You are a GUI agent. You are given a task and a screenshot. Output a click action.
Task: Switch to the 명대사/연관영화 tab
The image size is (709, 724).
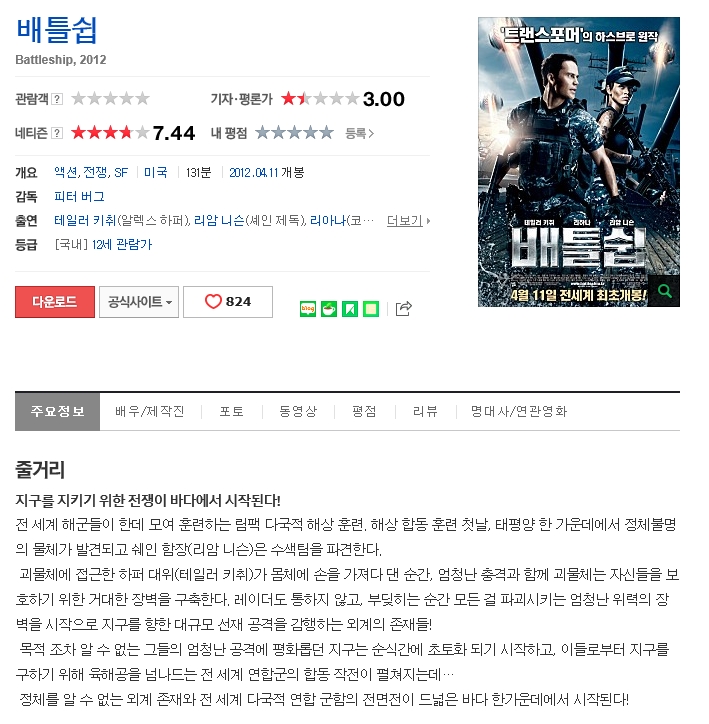point(519,411)
